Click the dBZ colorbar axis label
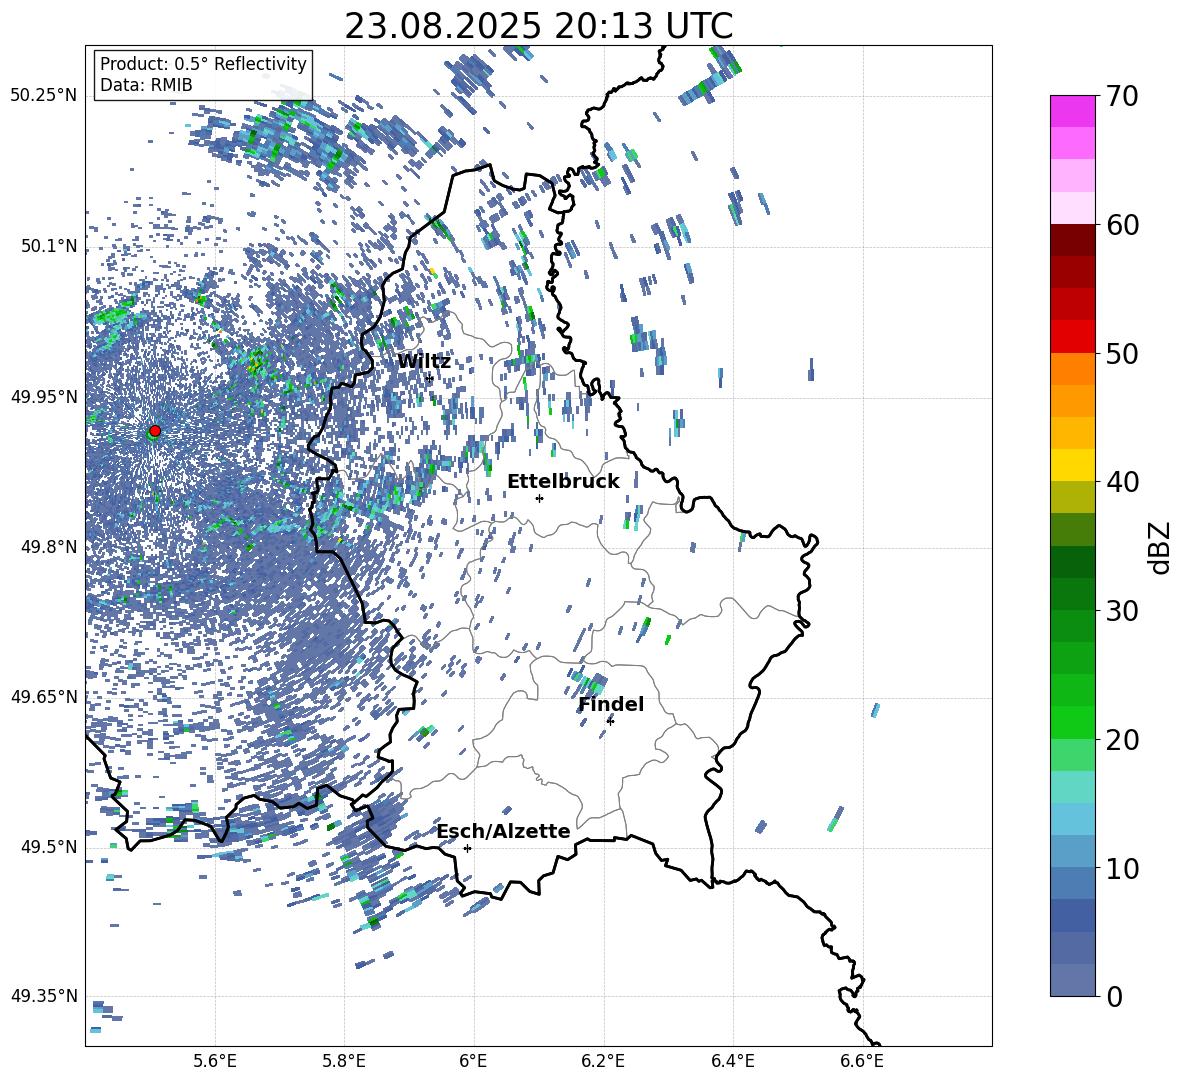Viewport: 1184px width, 1081px height. point(1161,547)
